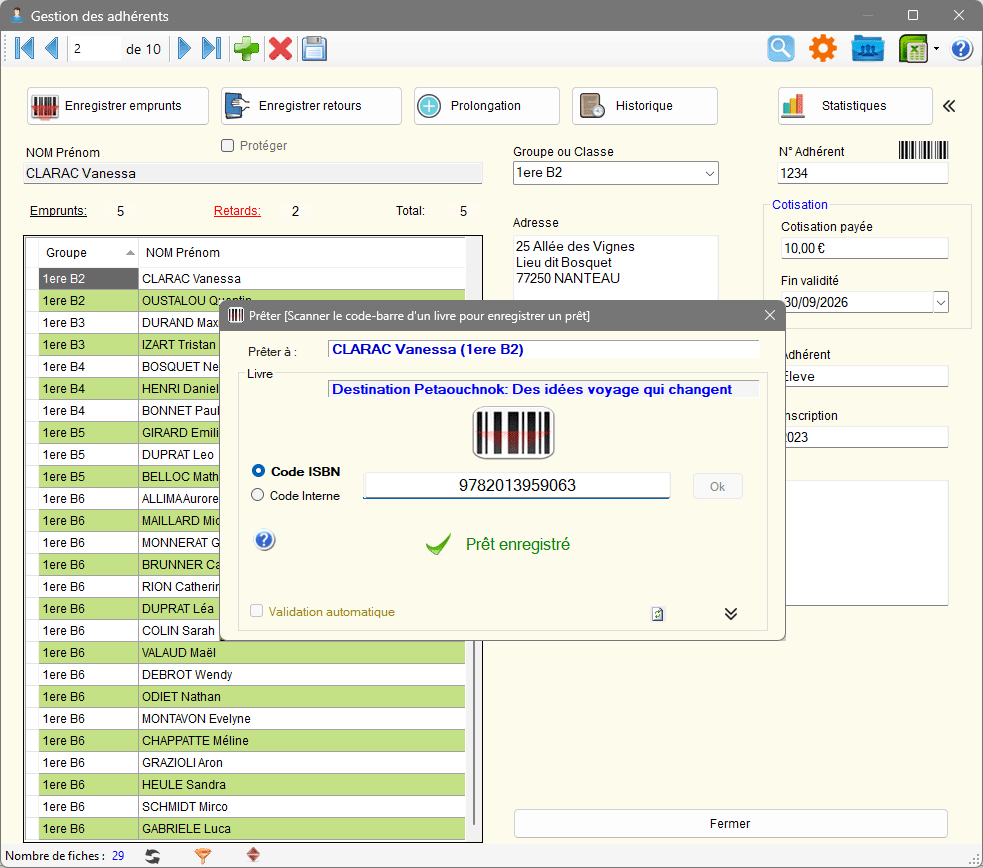
Task: Click the Emprunts link
Action: point(58,211)
